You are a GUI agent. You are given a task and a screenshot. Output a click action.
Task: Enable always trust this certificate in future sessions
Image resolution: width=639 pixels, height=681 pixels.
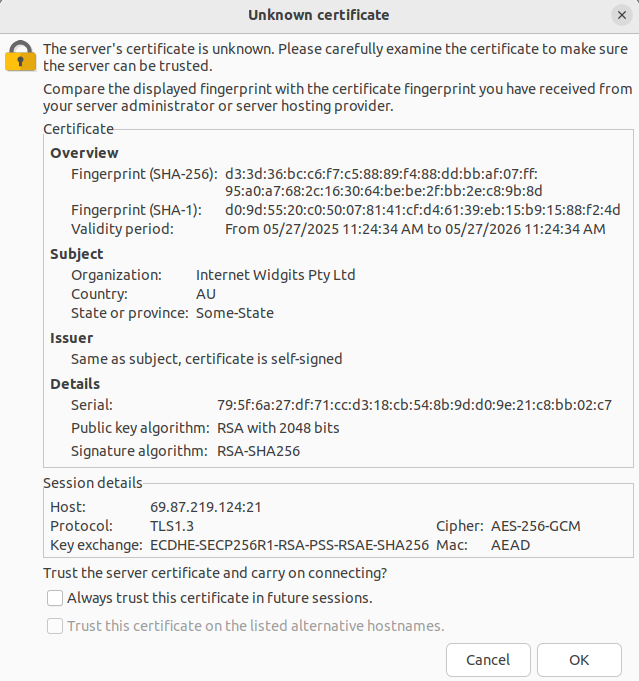click(x=54, y=599)
